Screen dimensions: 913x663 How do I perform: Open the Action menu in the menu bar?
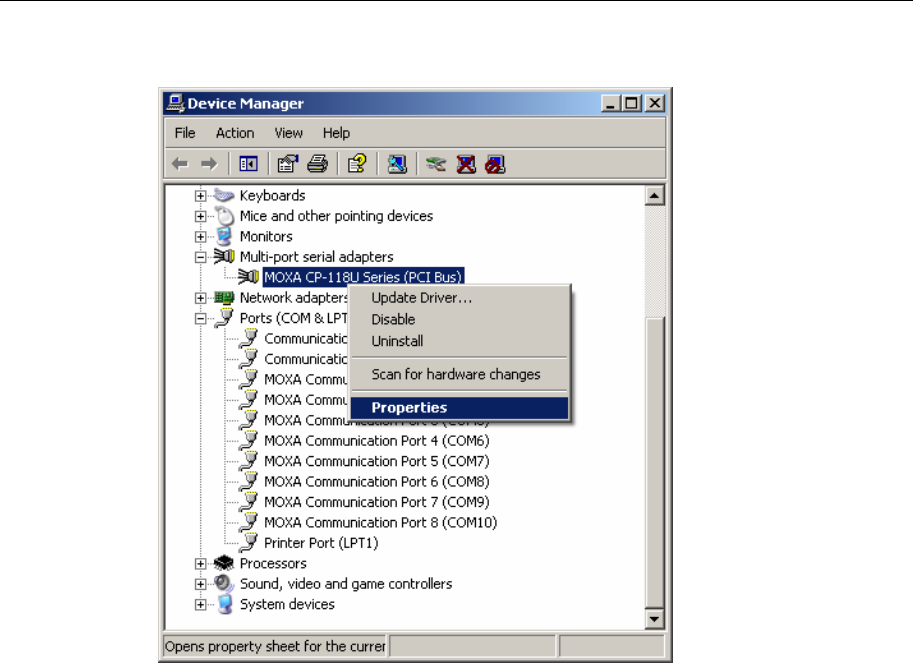point(235,133)
